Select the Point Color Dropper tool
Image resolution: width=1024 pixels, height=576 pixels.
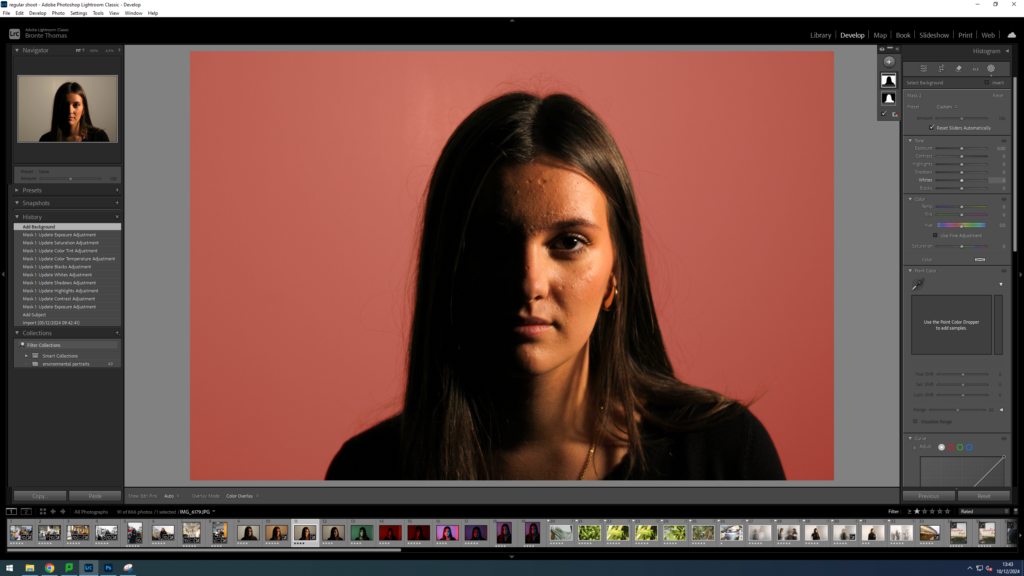pyautogui.click(x=918, y=284)
